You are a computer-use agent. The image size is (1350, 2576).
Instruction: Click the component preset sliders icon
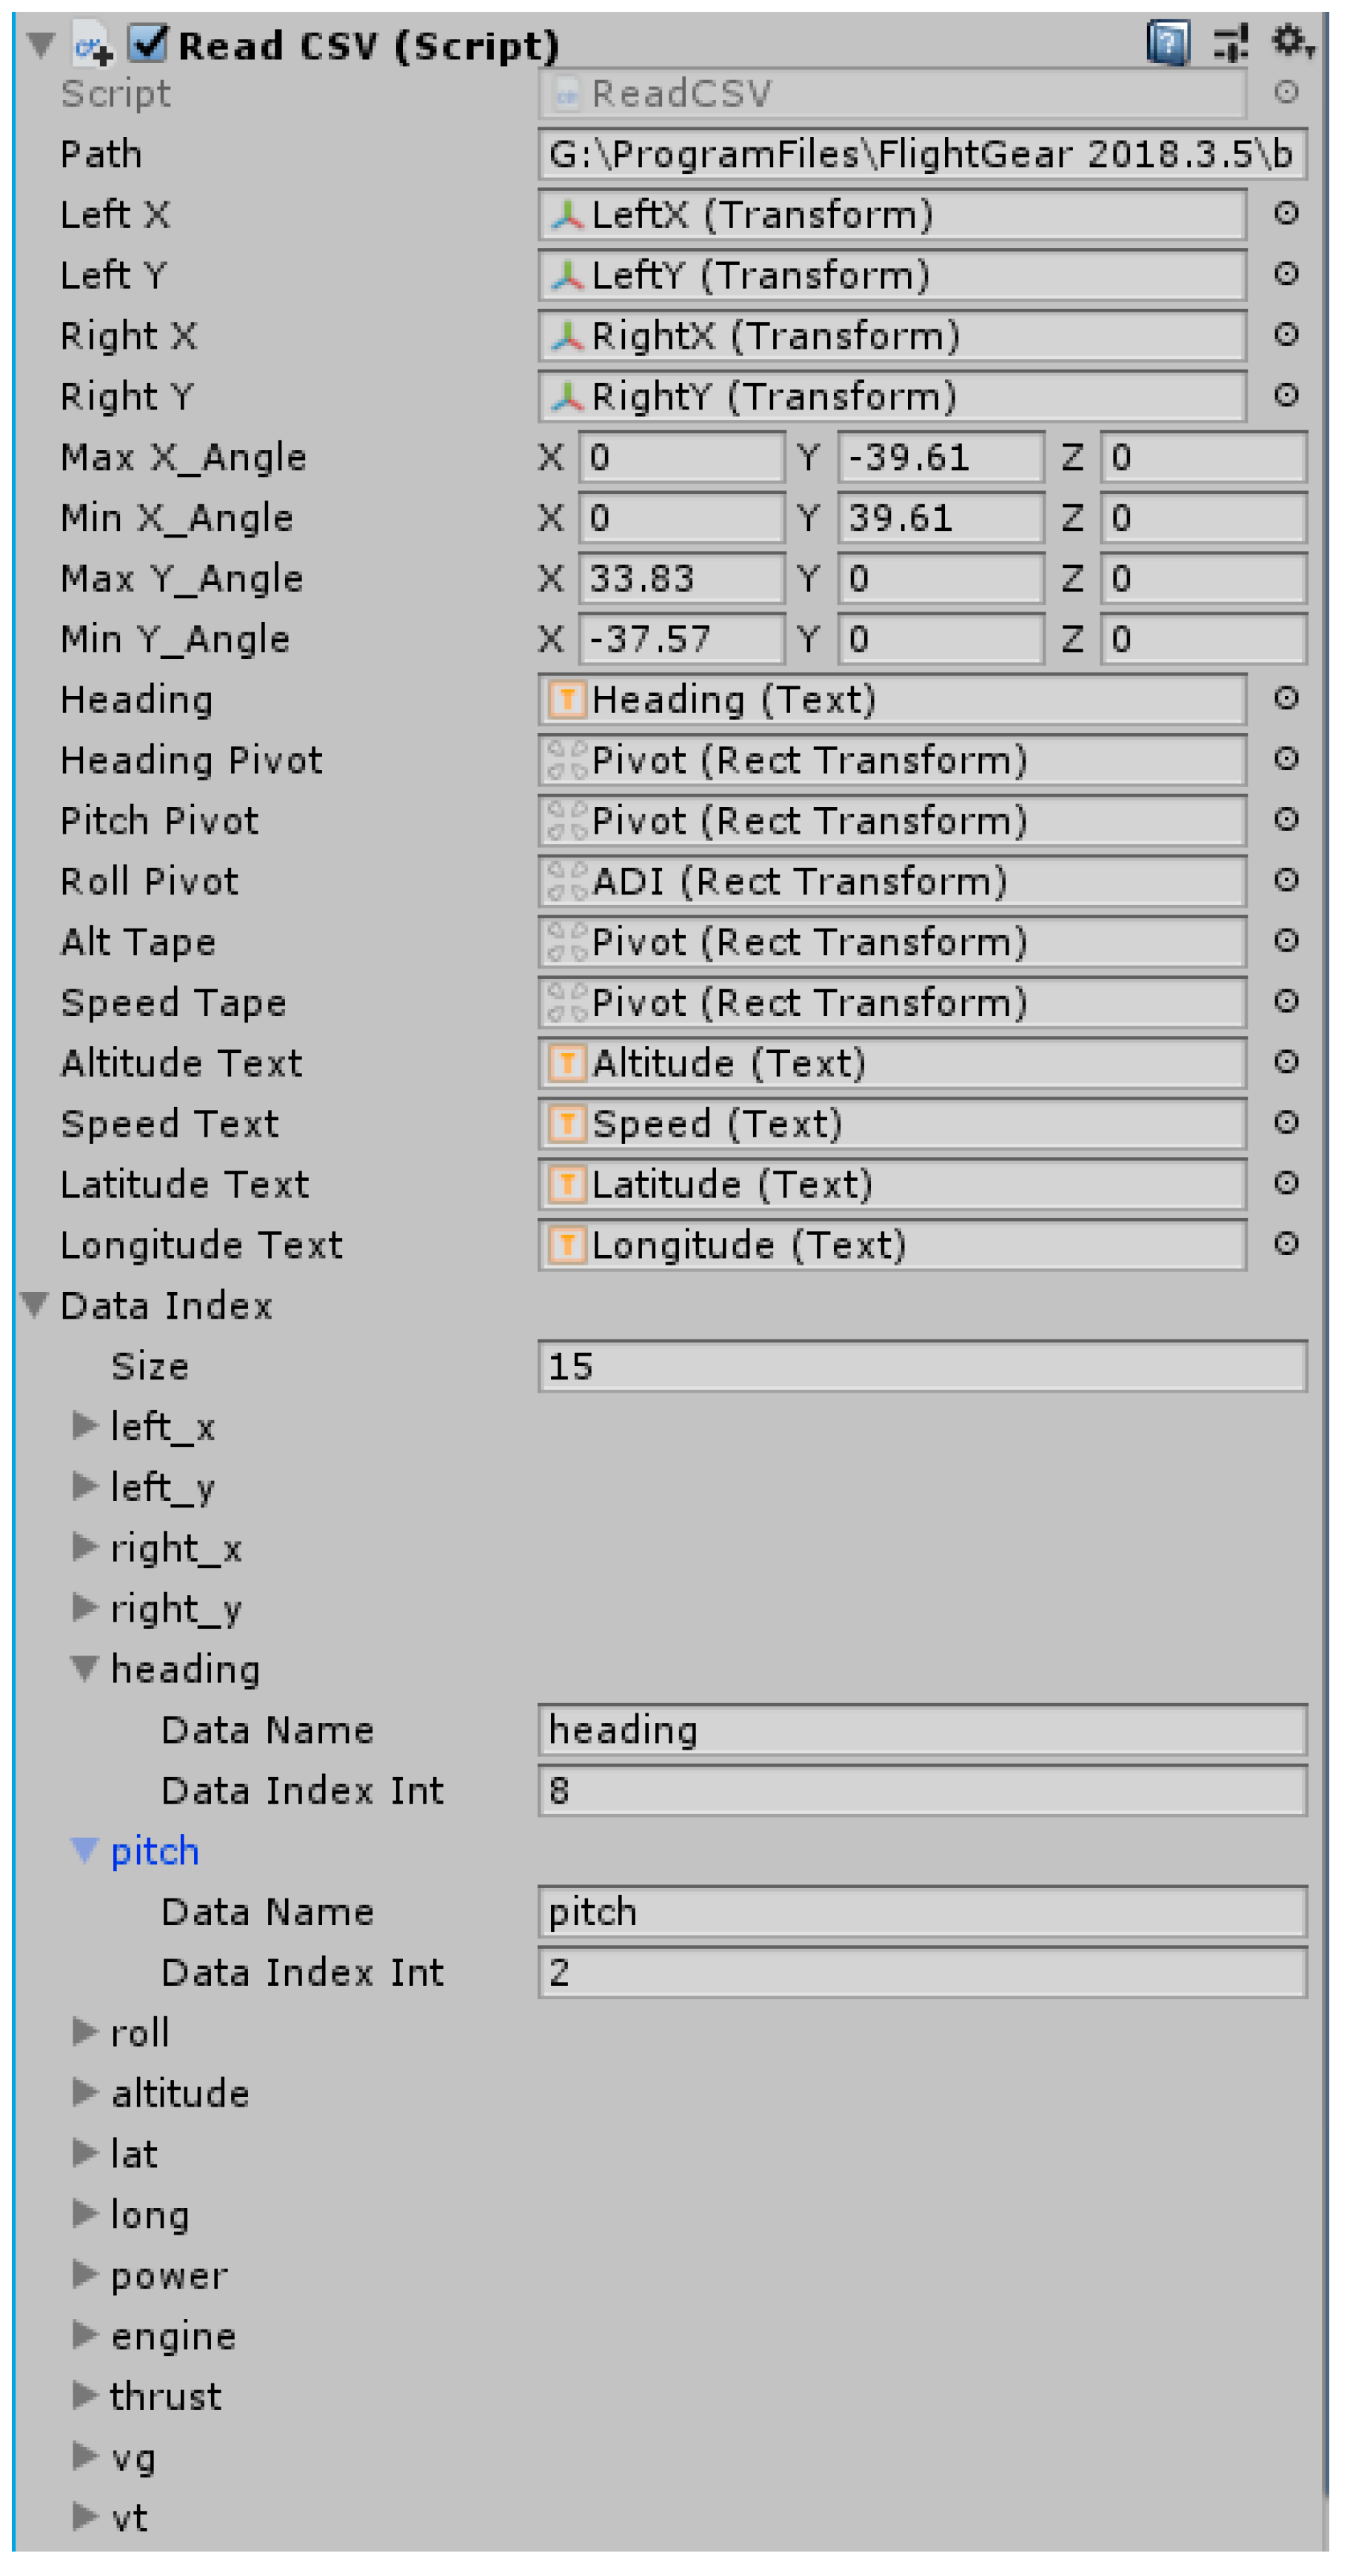point(1230,43)
